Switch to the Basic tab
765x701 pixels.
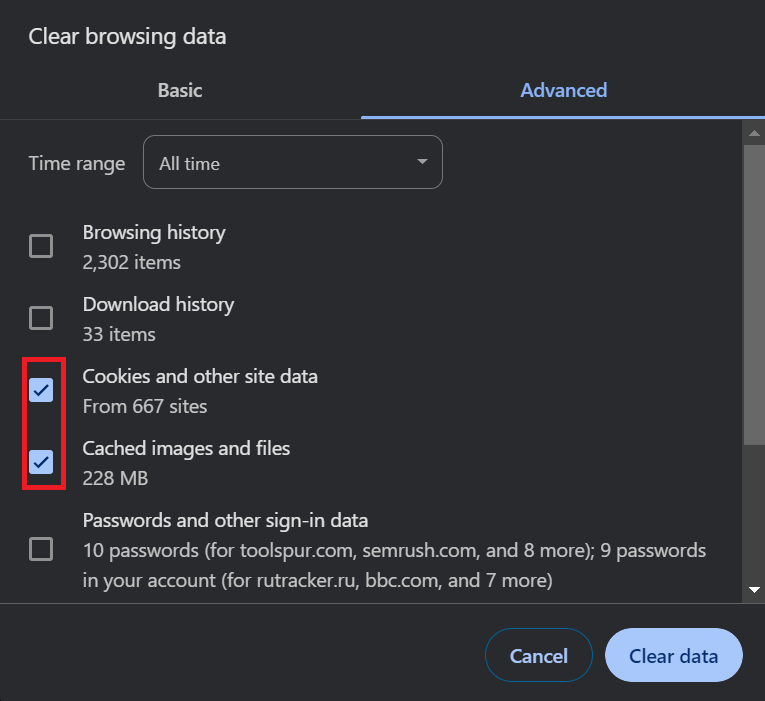pyautogui.click(x=180, y=90)
